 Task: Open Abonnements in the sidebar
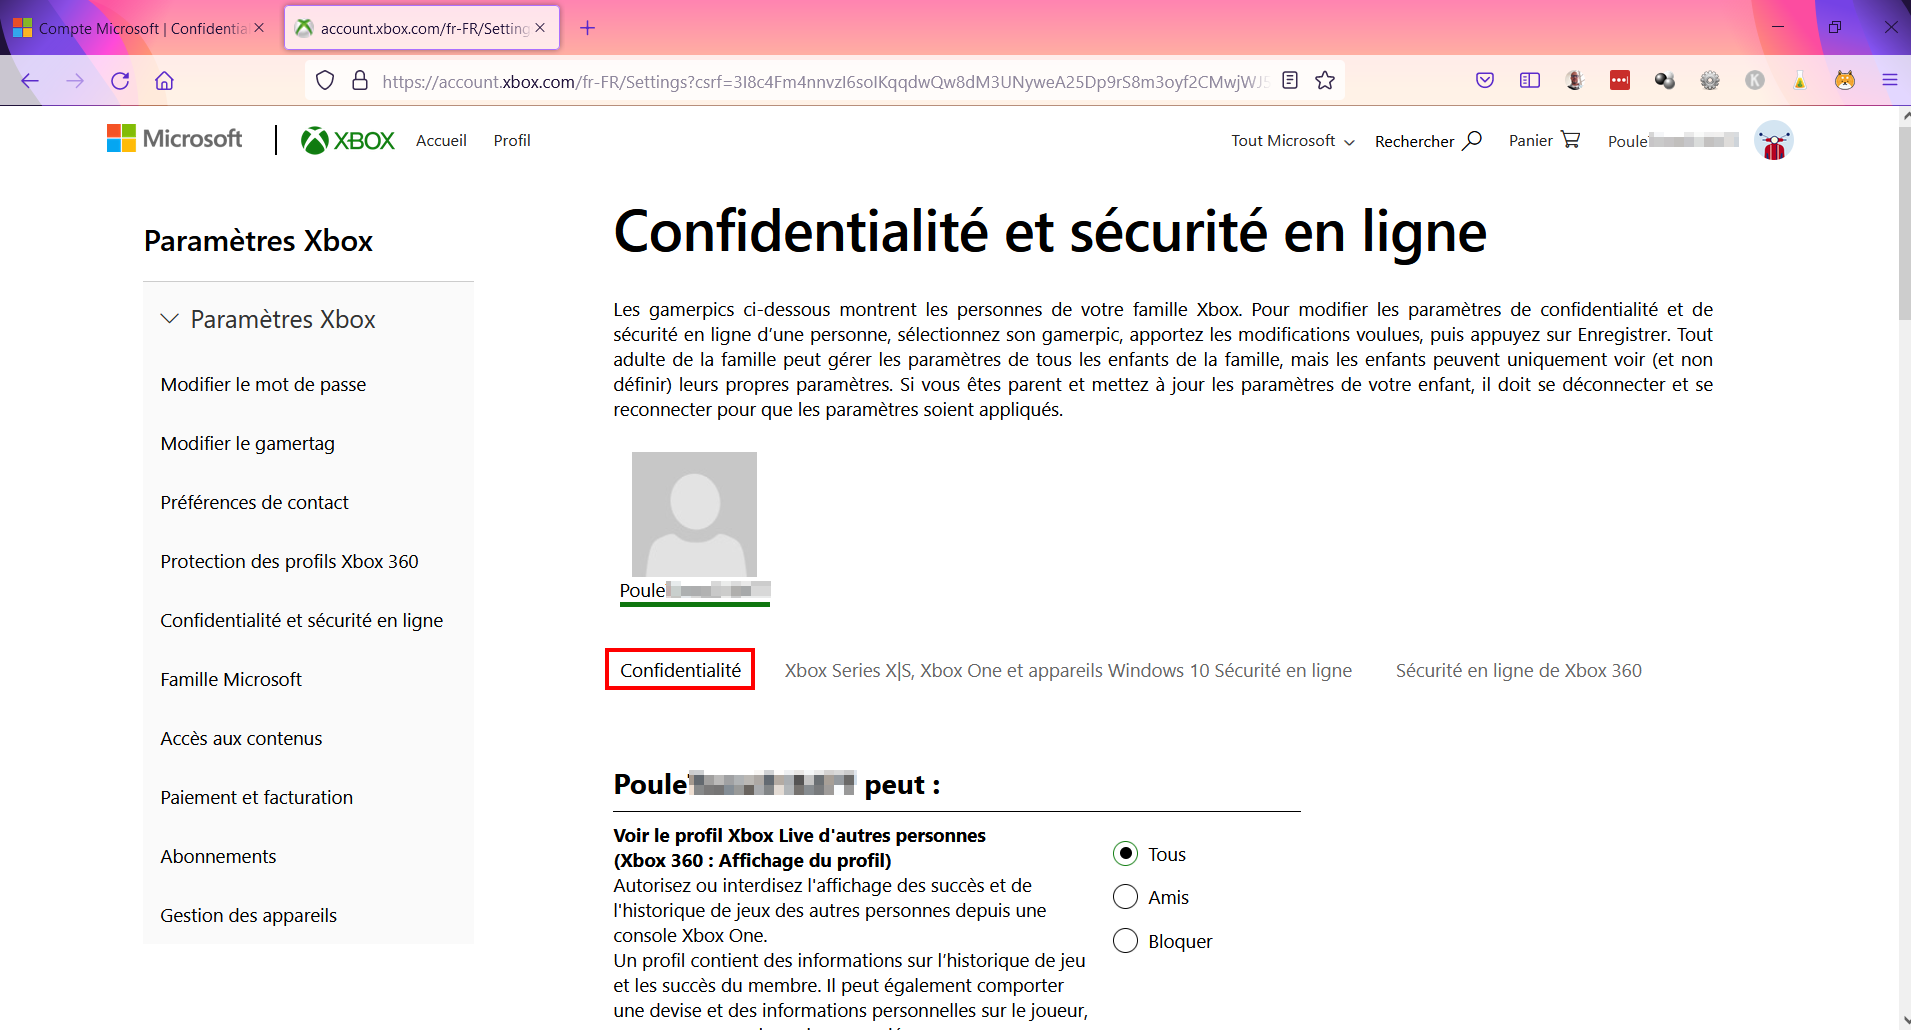tap(218, 857)
